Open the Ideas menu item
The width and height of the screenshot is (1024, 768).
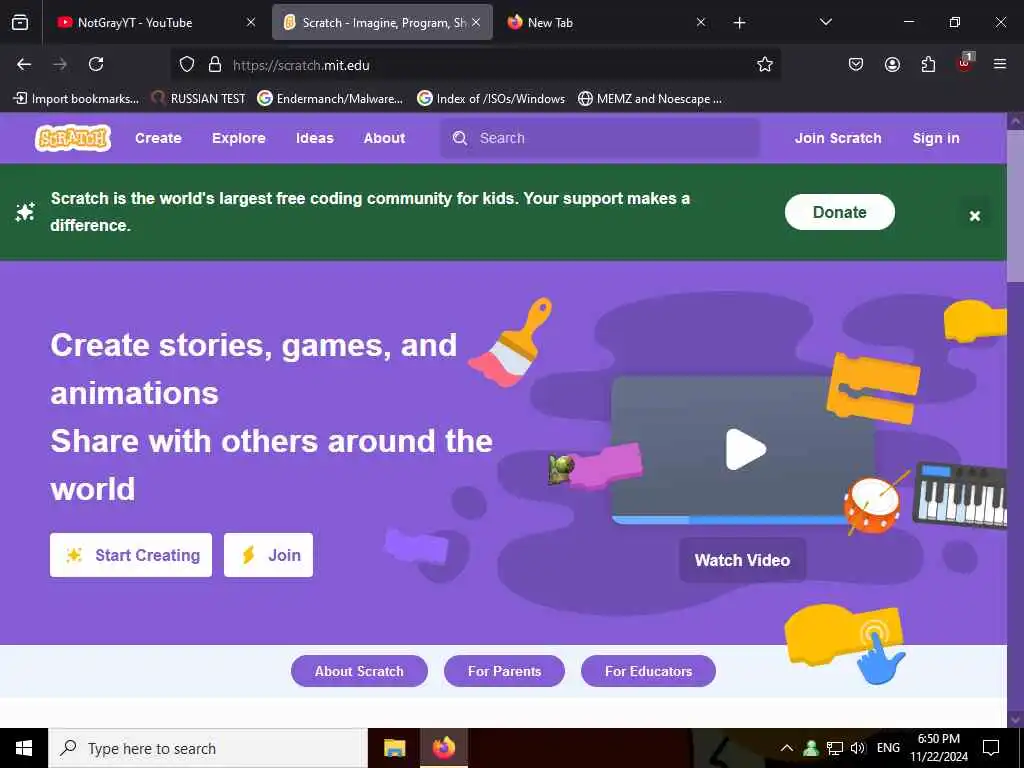315,138
